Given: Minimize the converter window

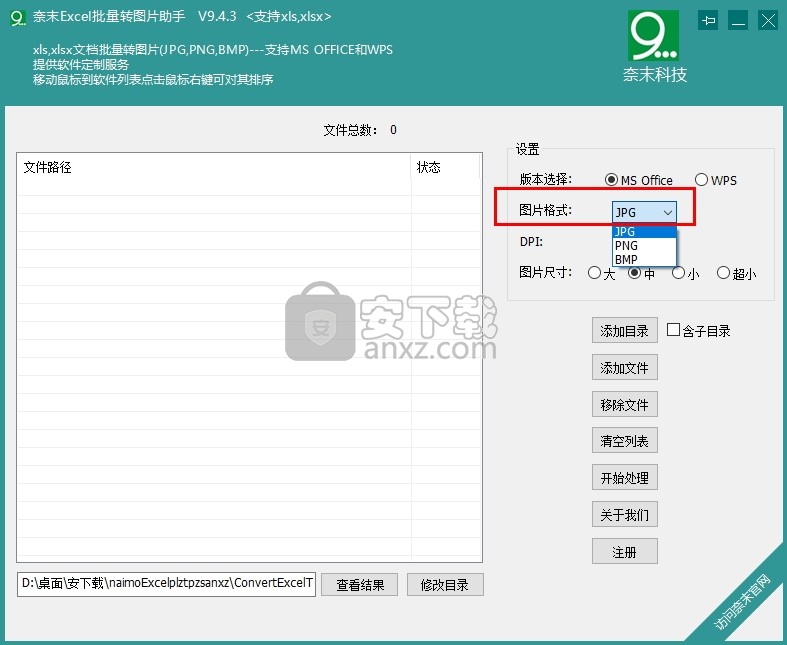Looking at the screenshot, I should click(x=738, y=21).
